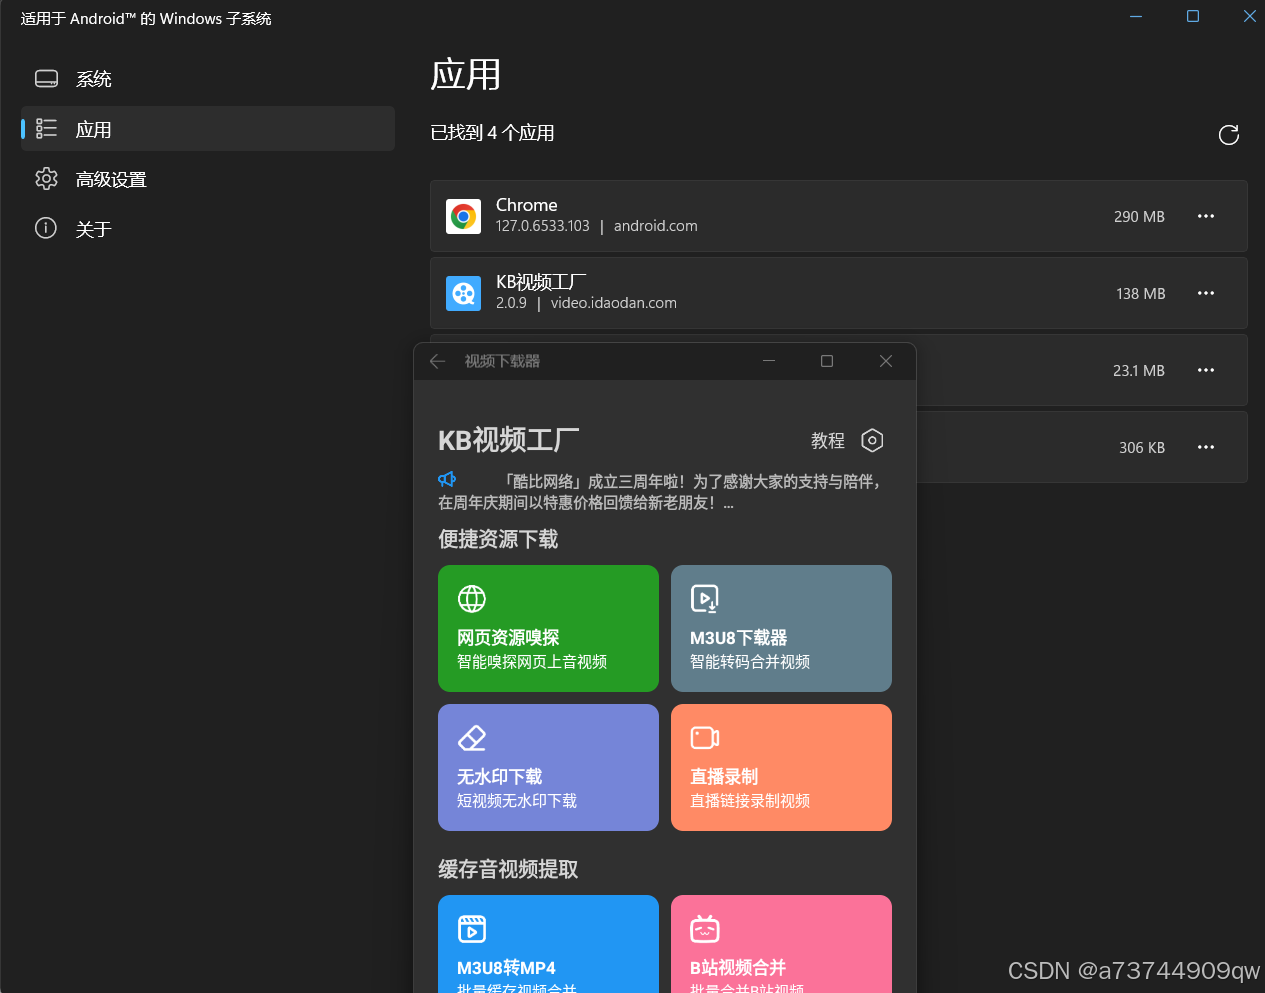Open the 直播录制 card
This screenshot has width=1265, height=993.
pyautogui.click(x=781, y=767)
